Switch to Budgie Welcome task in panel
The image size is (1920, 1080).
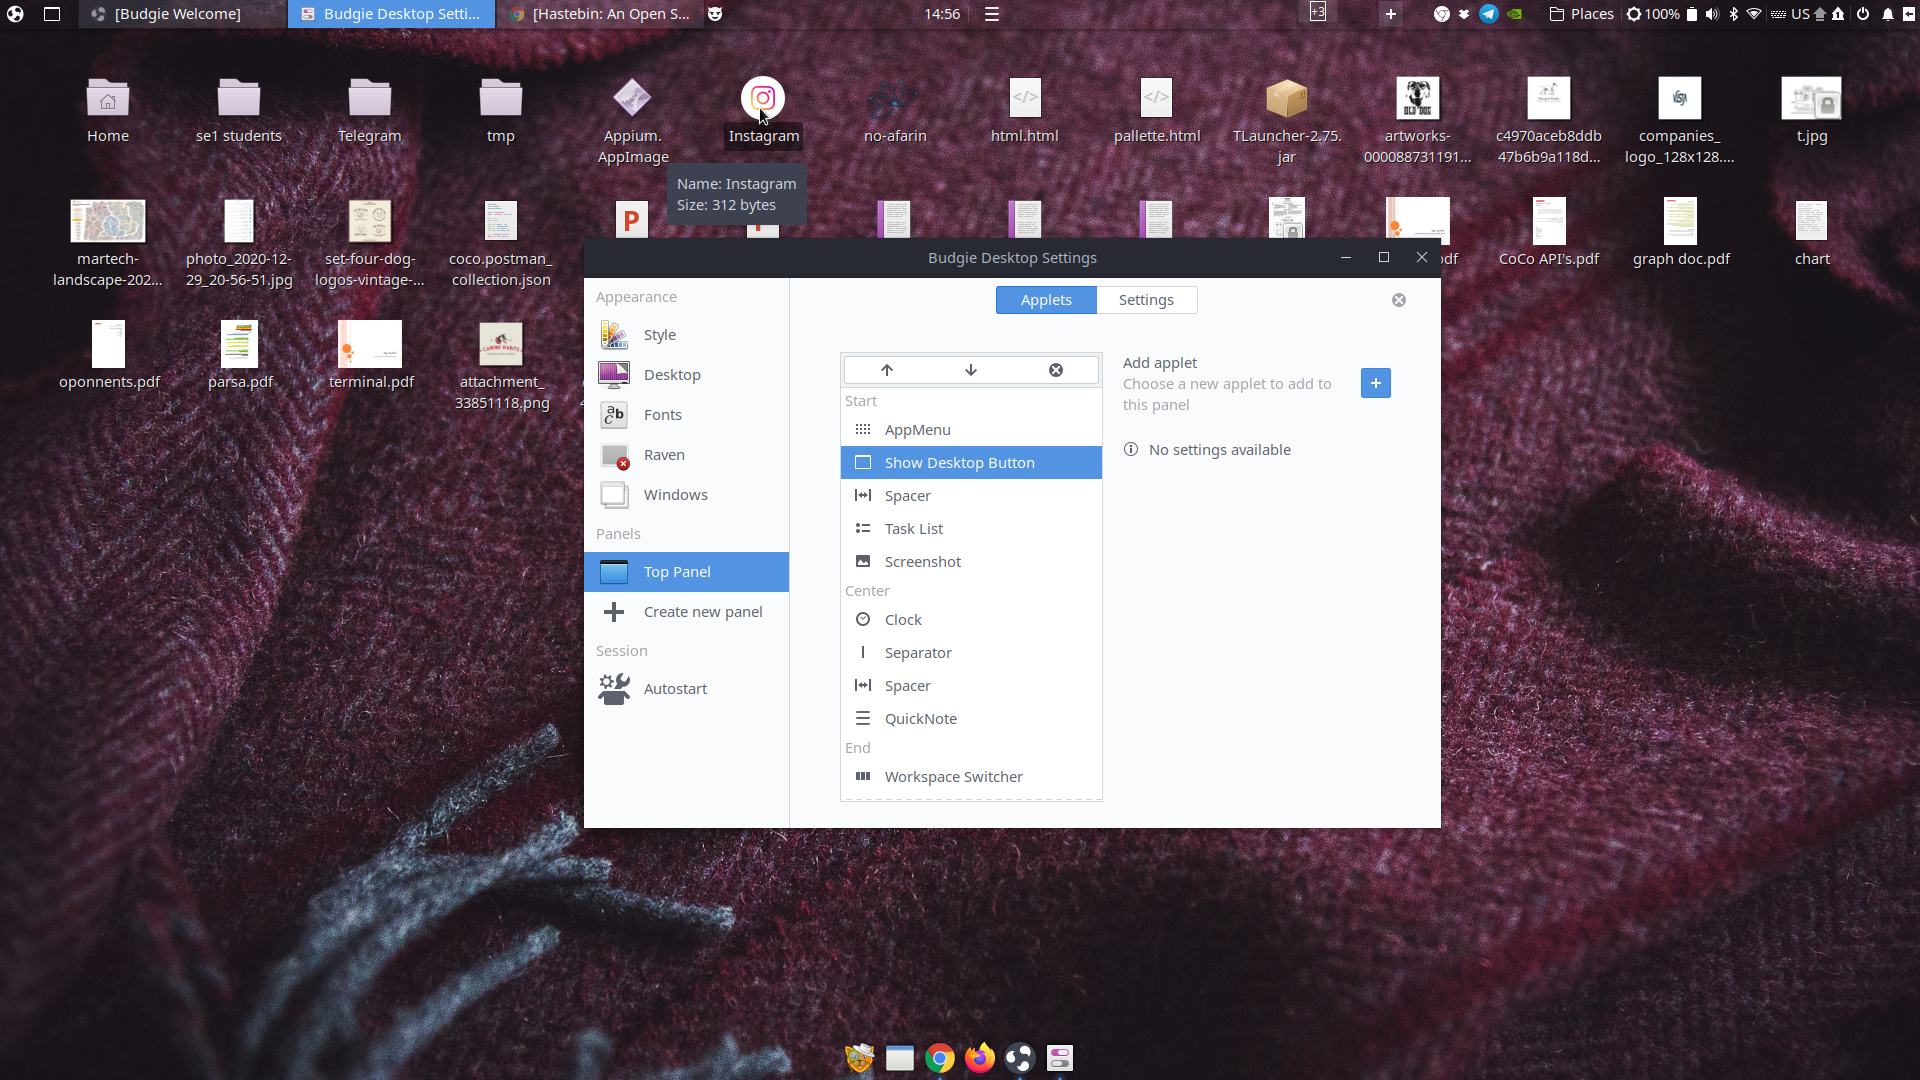pos(180,14)
